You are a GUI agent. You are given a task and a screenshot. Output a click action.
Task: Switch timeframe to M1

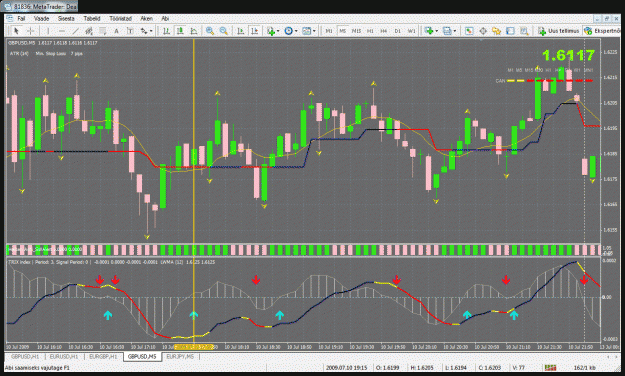329,31
